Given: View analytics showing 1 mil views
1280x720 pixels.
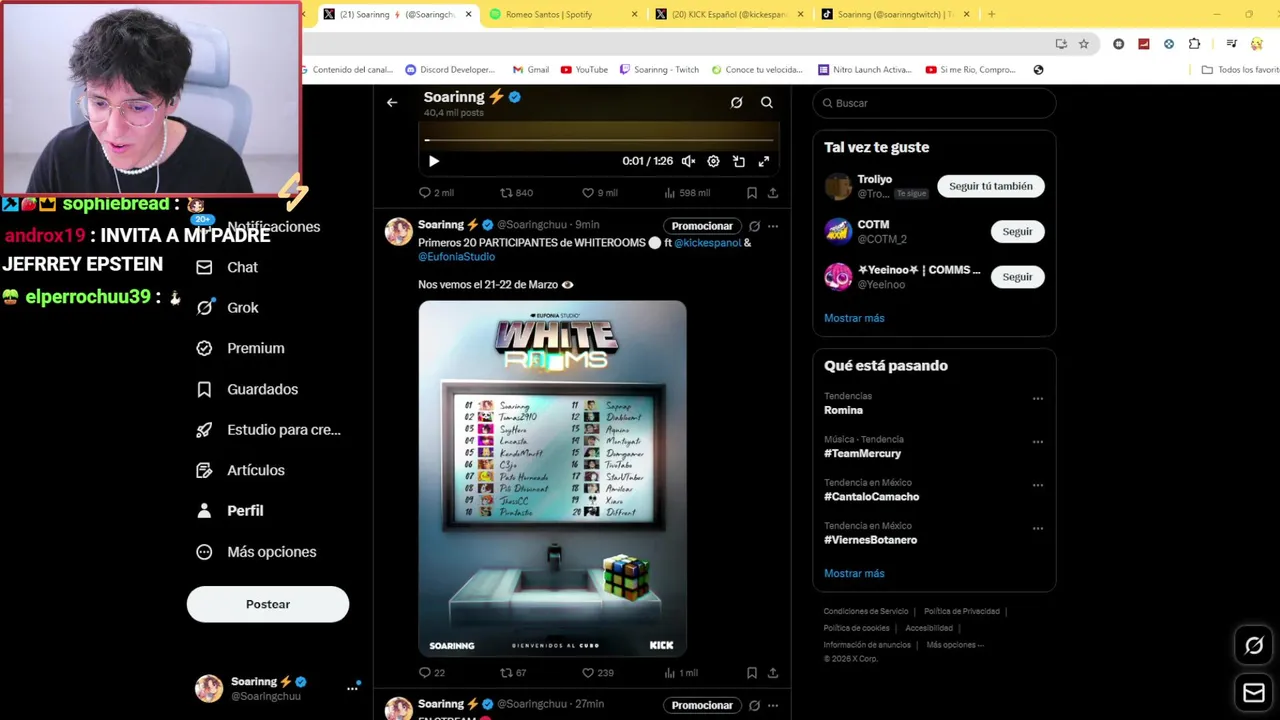Looking at the screenshot, I should coord(681,673).
